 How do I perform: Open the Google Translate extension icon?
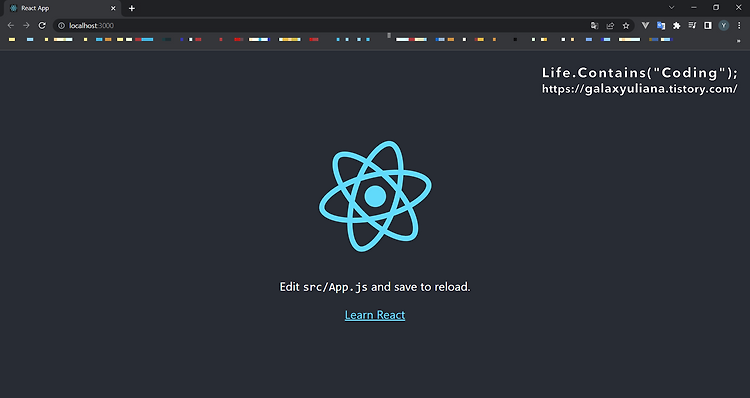click(x=661, y=25)
